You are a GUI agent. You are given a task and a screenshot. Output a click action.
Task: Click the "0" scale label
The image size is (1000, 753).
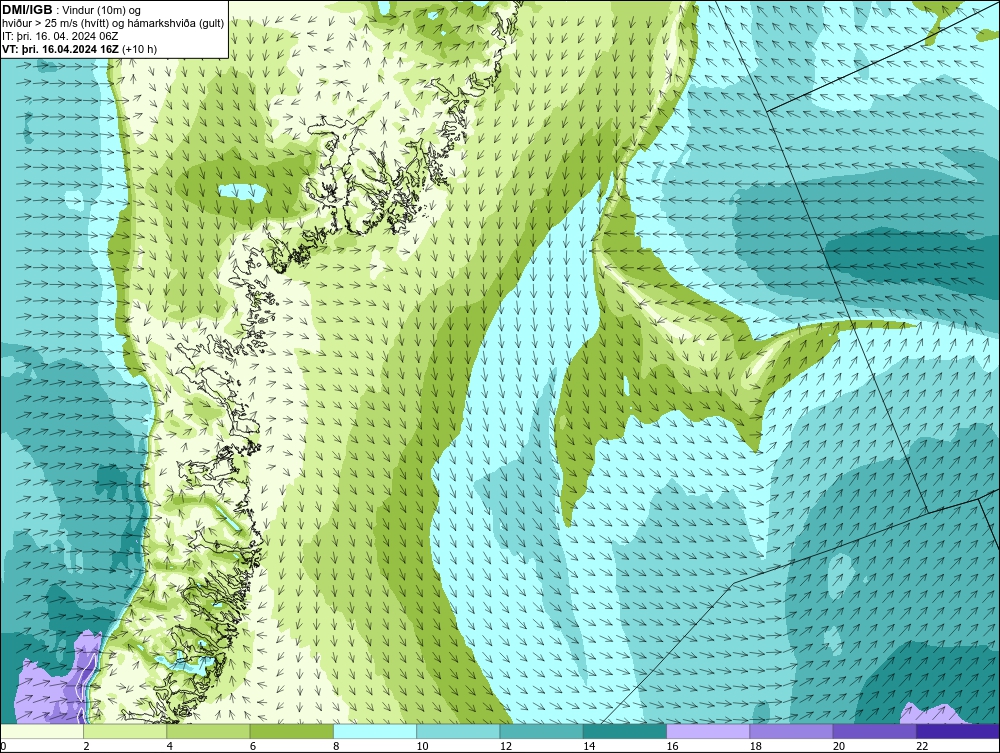(x=3, y=747)
